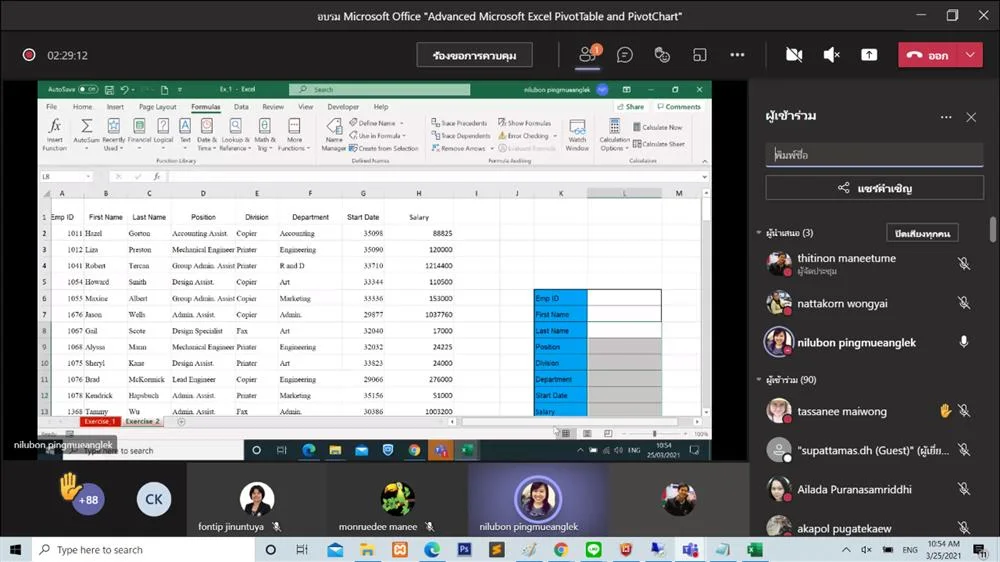1000x562 pixels.
Task: Click fontip jinuntuya video tile
Action: click(257, 499)
